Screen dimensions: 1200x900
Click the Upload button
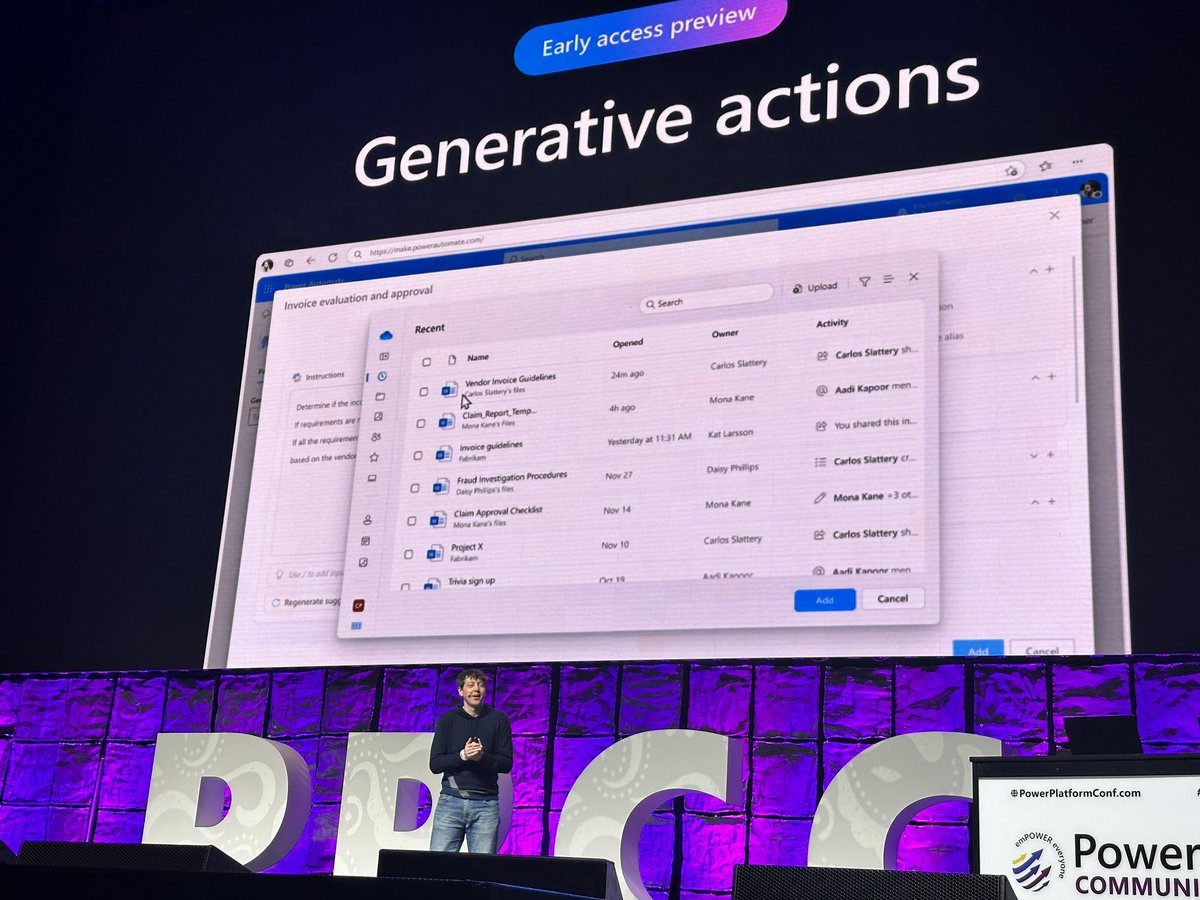pos(815,287)
